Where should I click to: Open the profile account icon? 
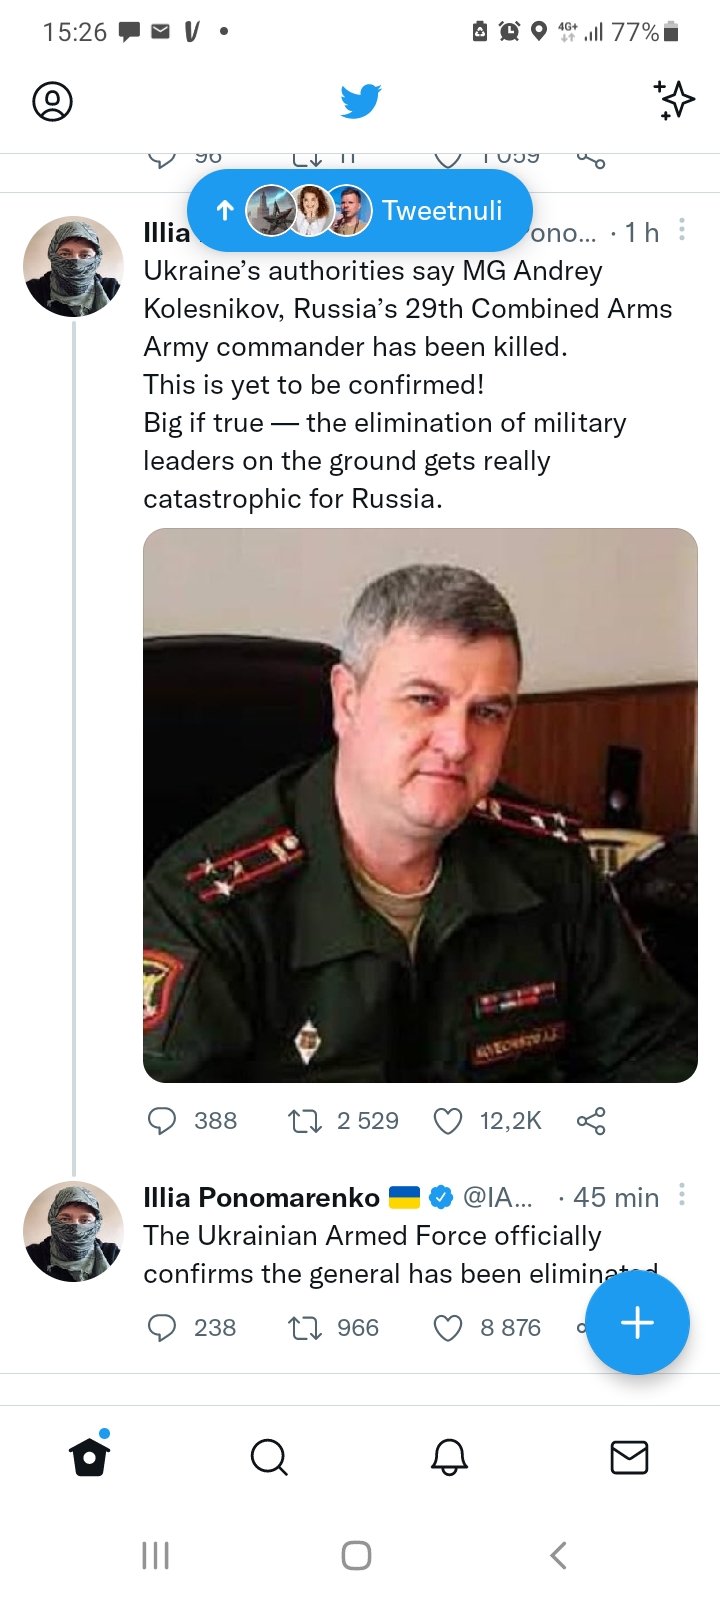click(x=52, y=101)
